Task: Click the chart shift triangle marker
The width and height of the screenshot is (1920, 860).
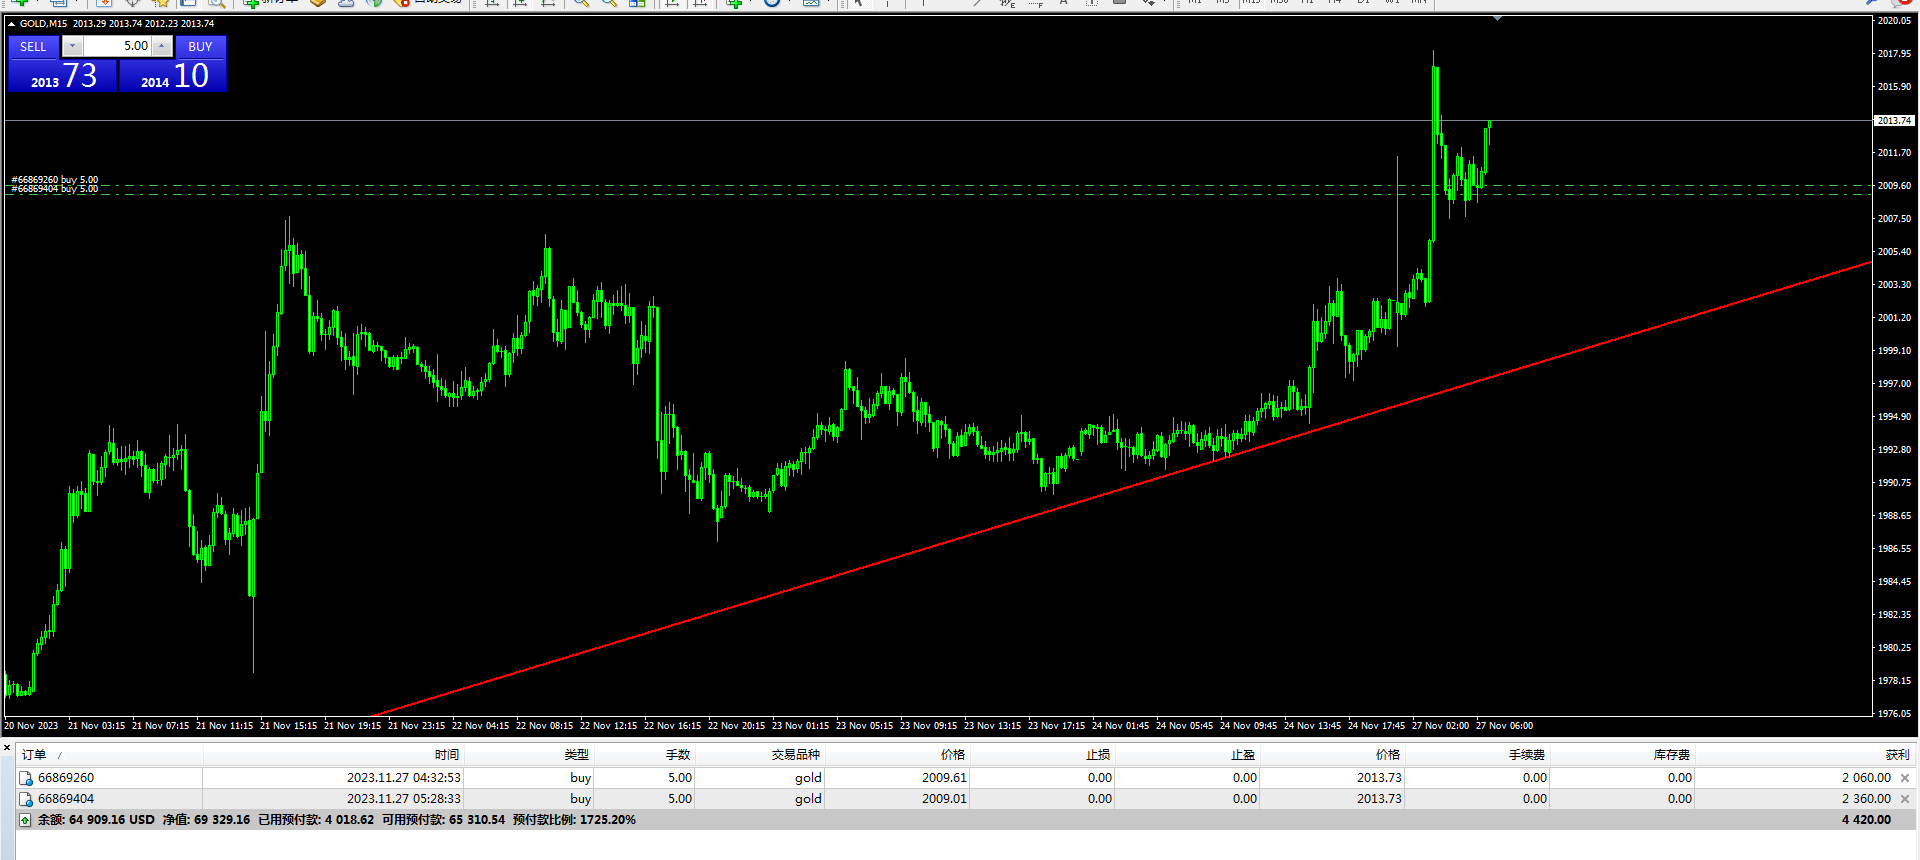Action: [1497, 19]
